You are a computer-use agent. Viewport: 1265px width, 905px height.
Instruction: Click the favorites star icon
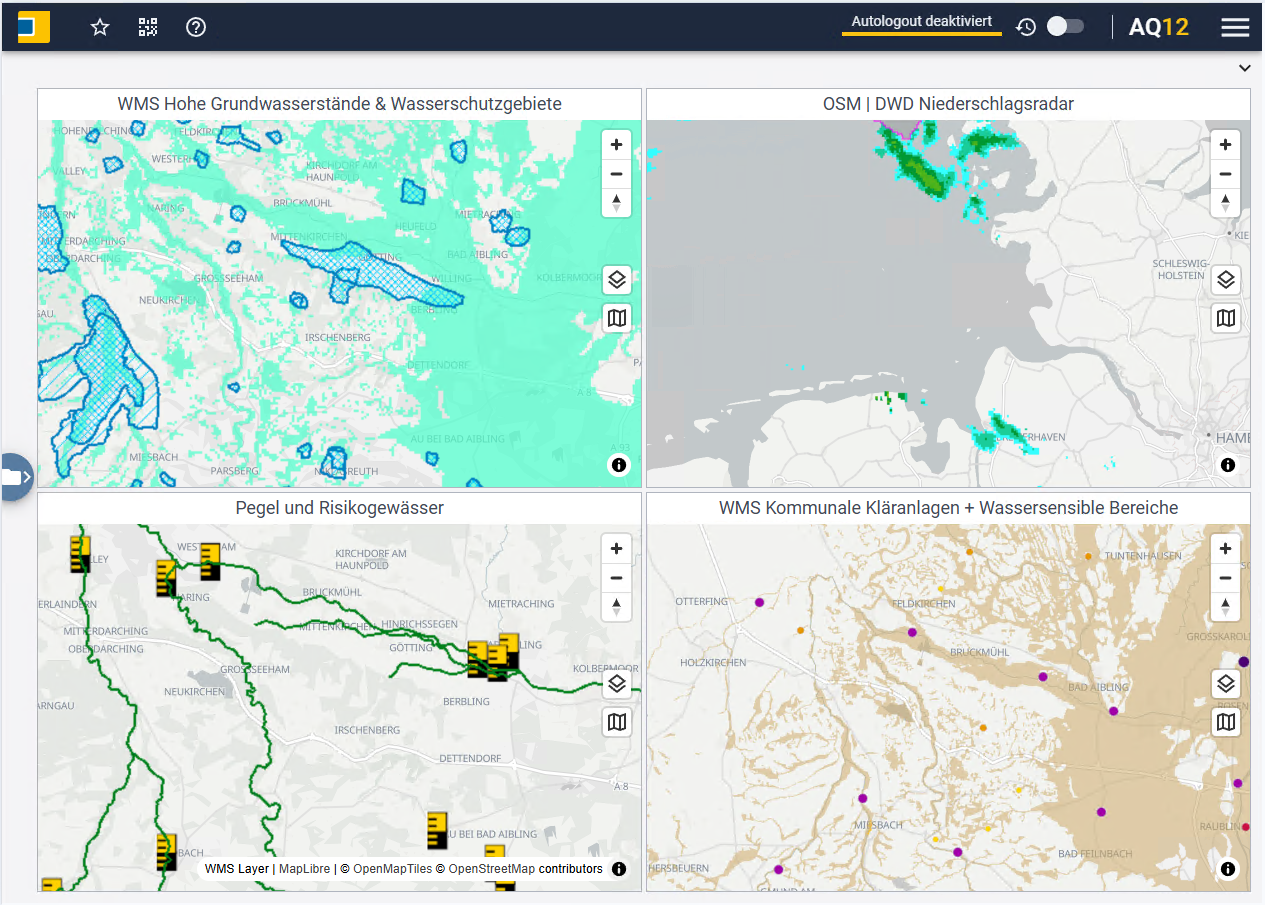(x=100, y=27)
